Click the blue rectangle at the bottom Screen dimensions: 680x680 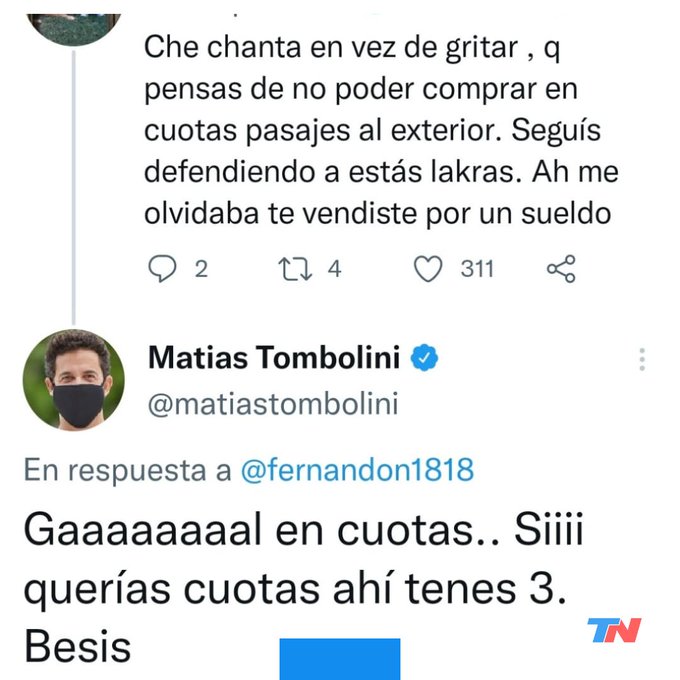pos(339,659)
